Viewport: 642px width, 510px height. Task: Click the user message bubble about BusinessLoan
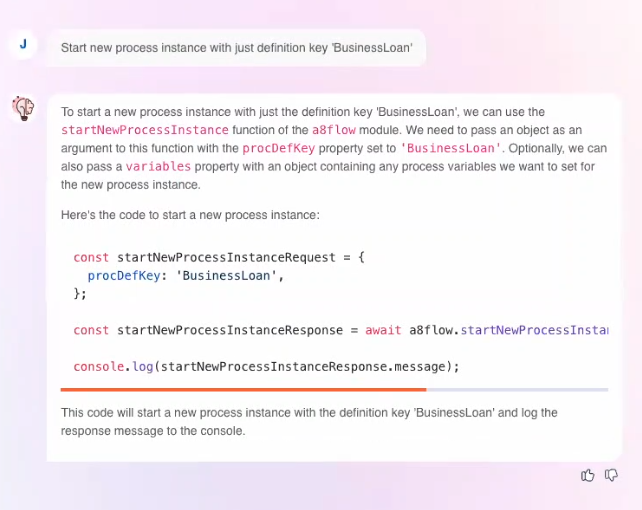(236, 48)
